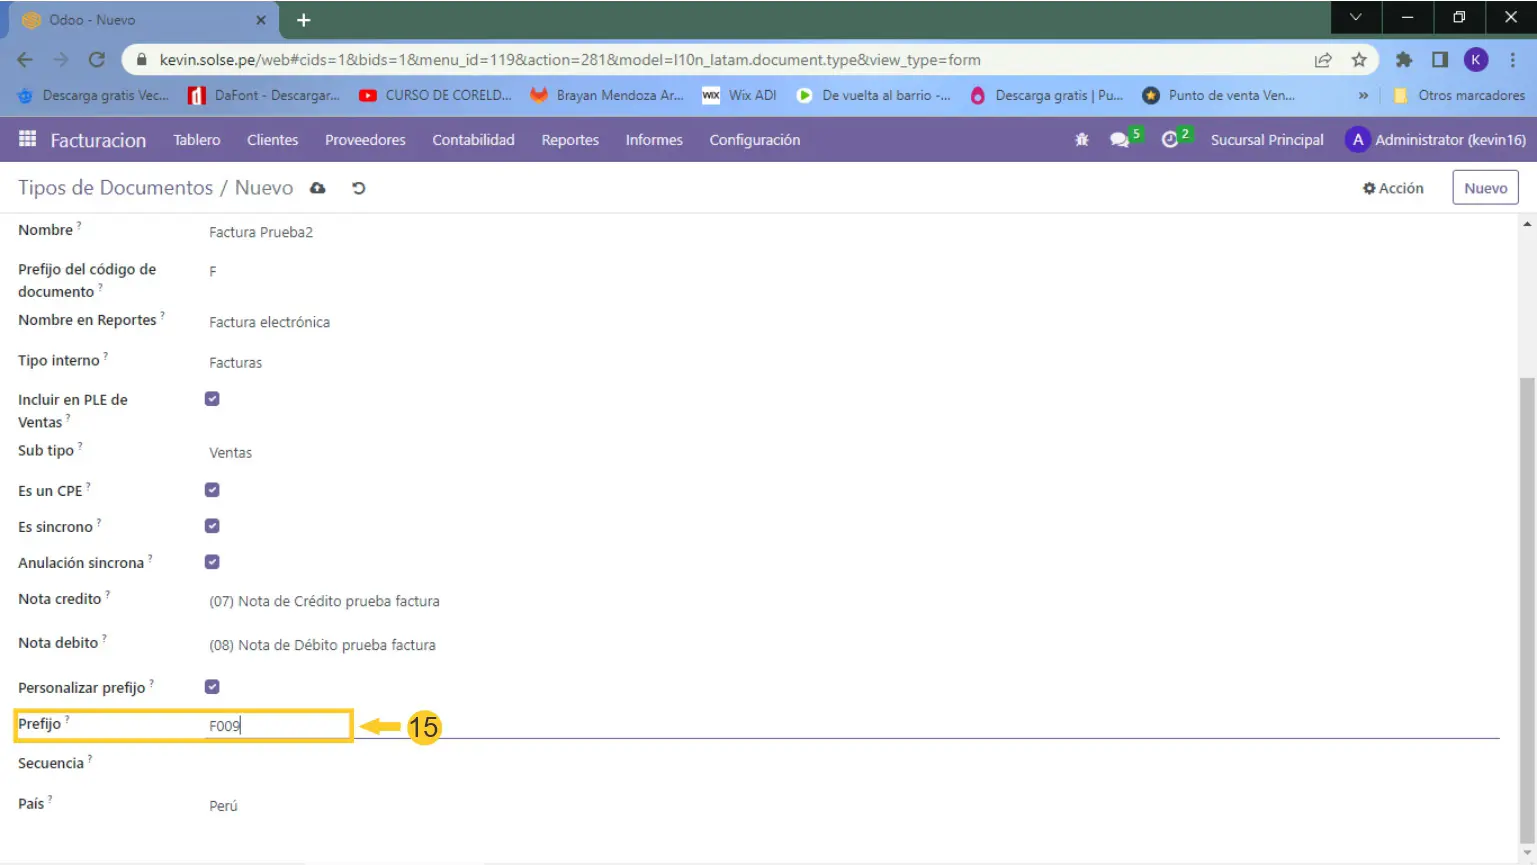Bookmark page with the star icon
1537x865 pixels.
(1358, 60)
